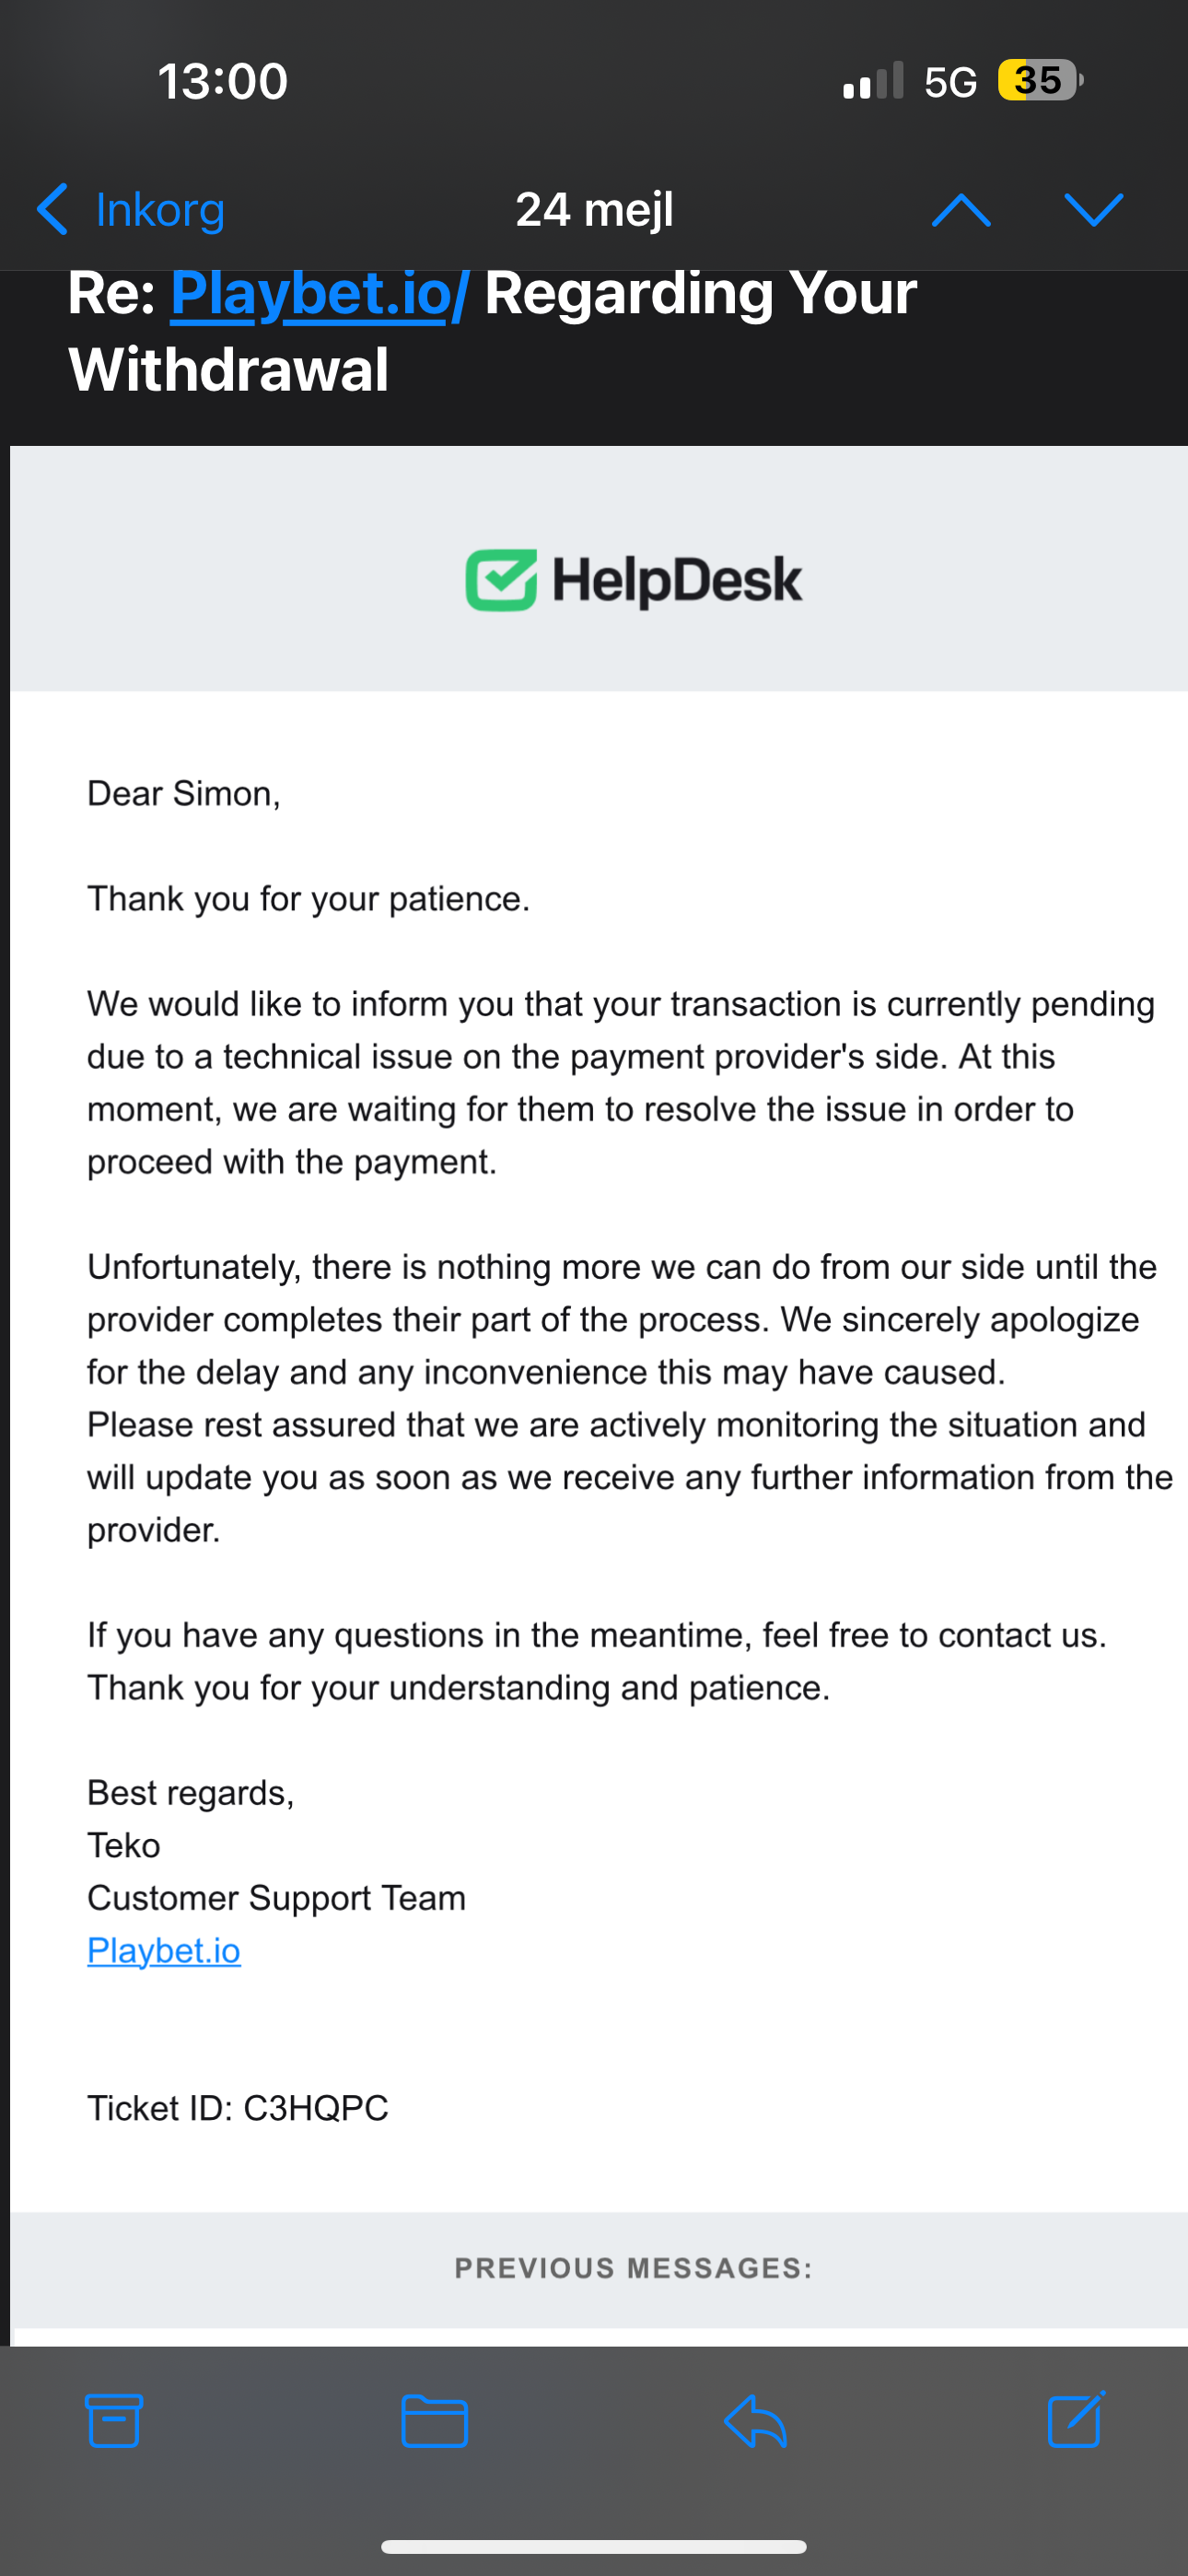The image size is (1188, 2576).
Task: Tap the "Dear Simon," greeting line
Action: click(x=184, y=793)
